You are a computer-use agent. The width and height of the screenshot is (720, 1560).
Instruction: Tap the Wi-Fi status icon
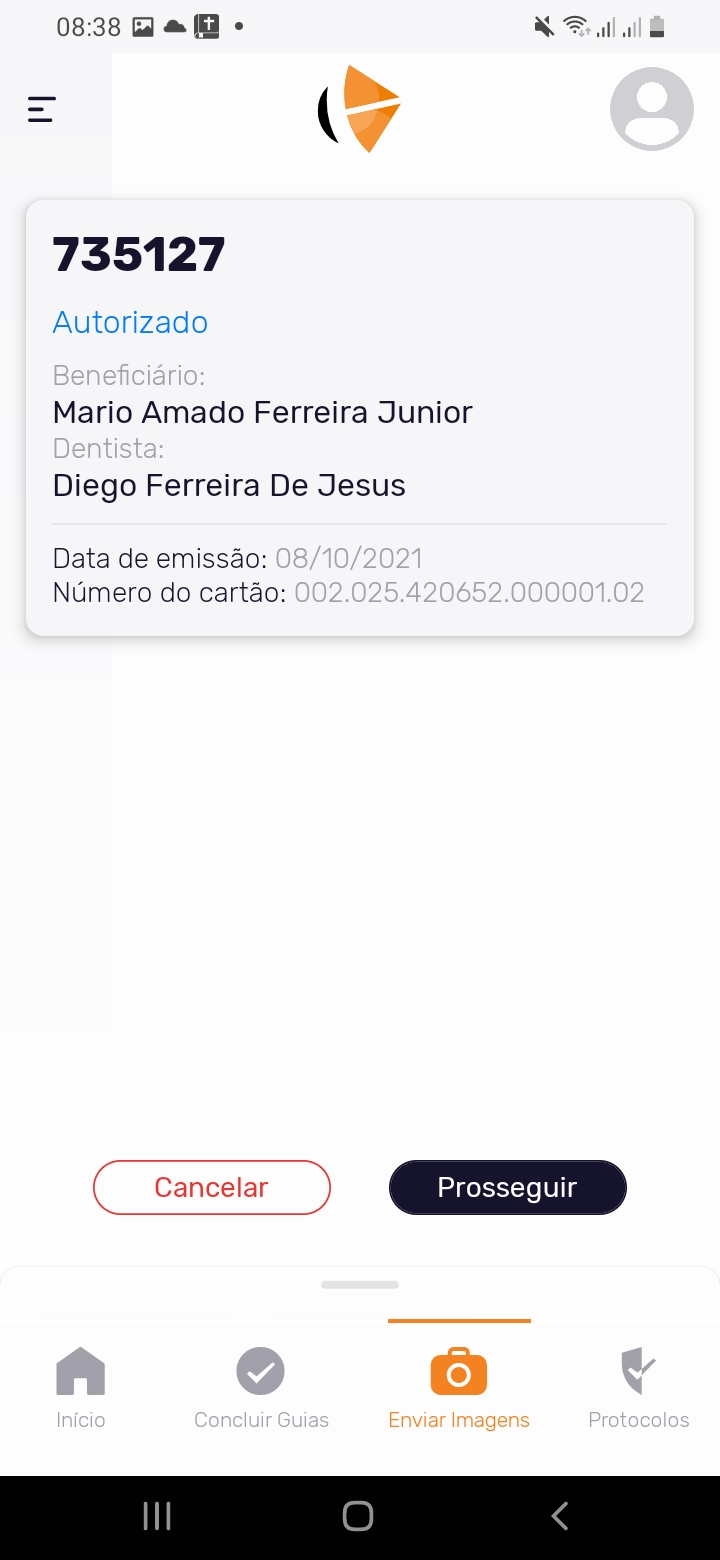click(x=576, y=27)
